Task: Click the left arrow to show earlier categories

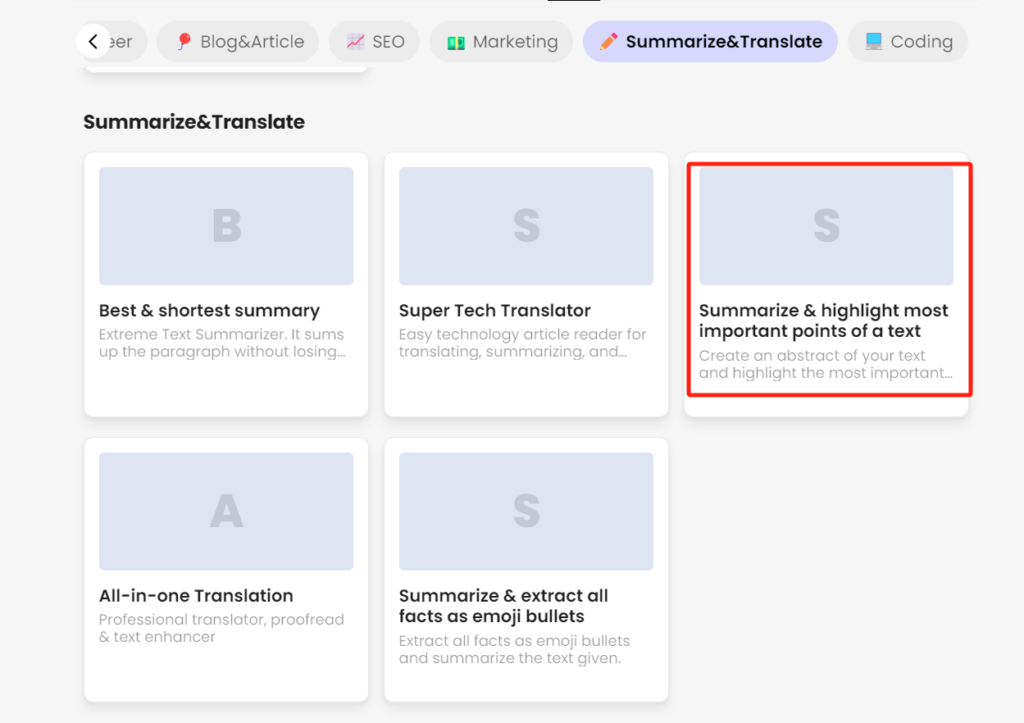Action: [93, 41]
